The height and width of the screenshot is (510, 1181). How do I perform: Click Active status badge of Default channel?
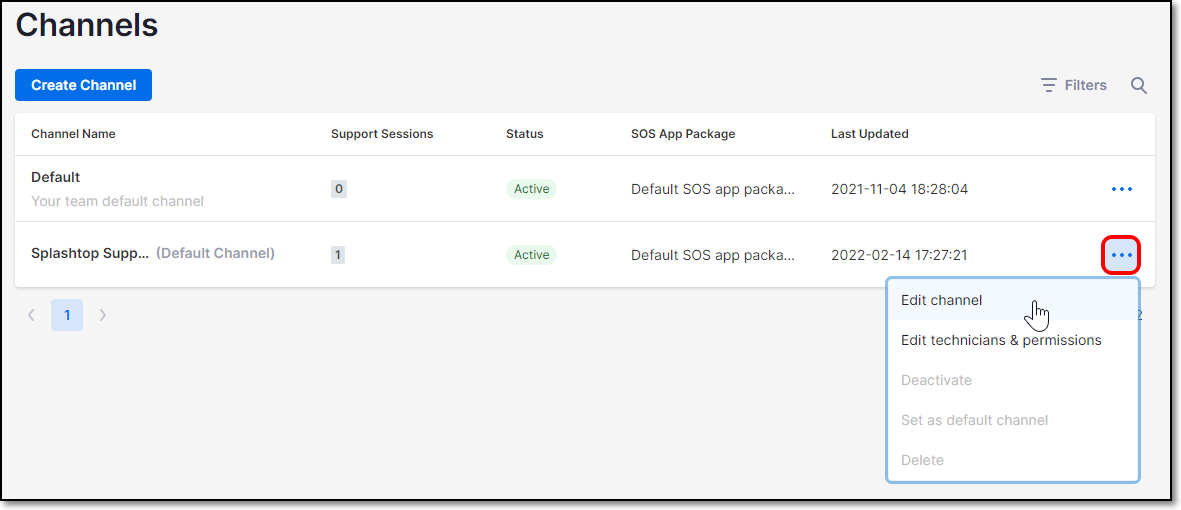tap(531, 189)
